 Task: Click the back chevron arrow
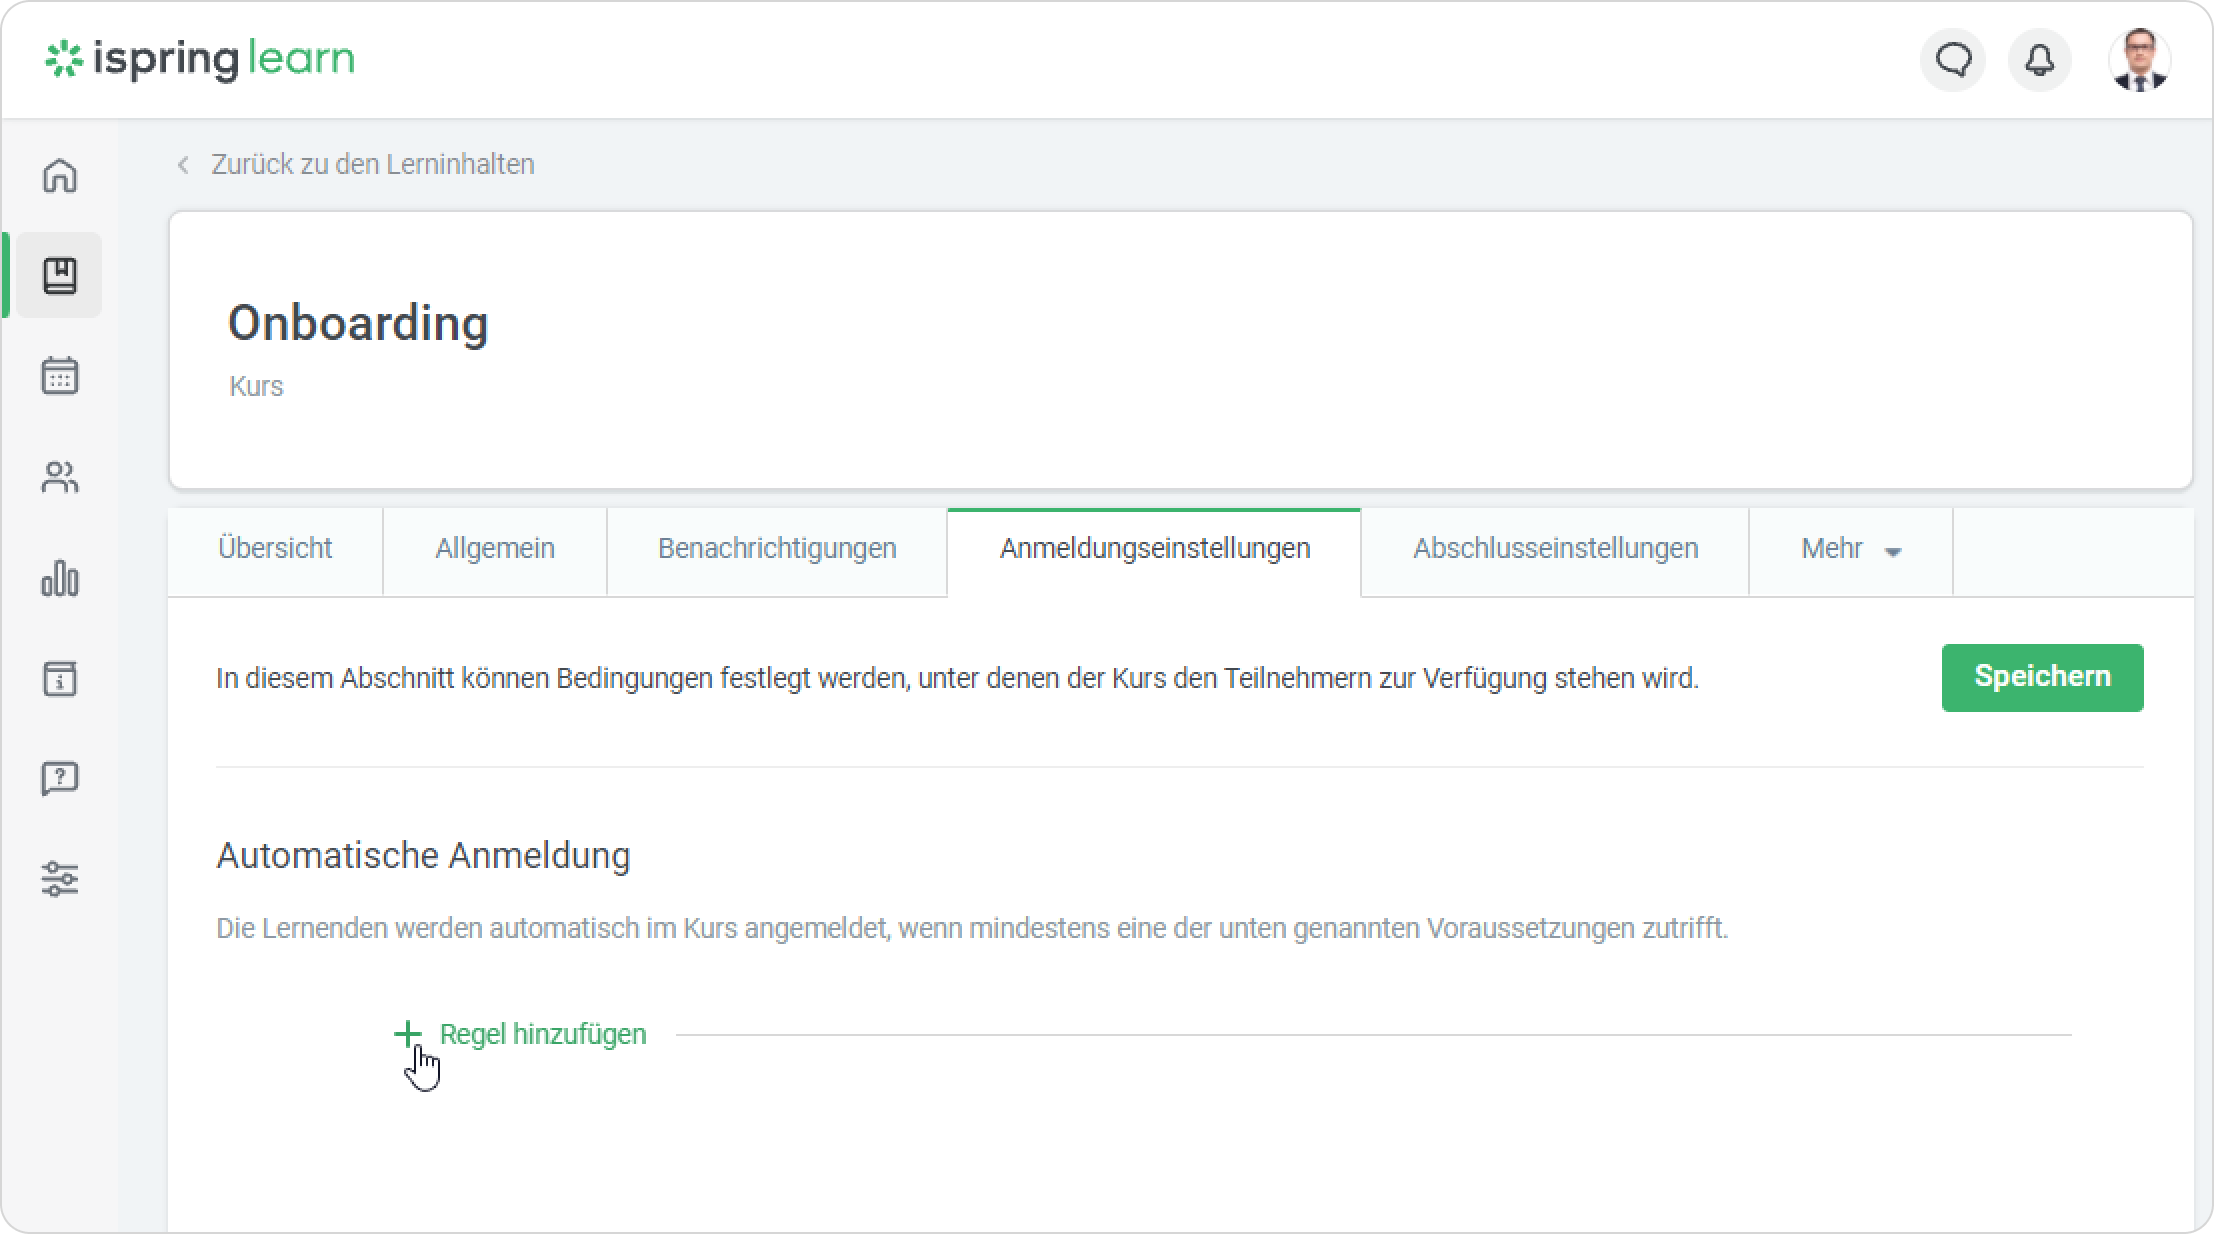coord(183,164)
